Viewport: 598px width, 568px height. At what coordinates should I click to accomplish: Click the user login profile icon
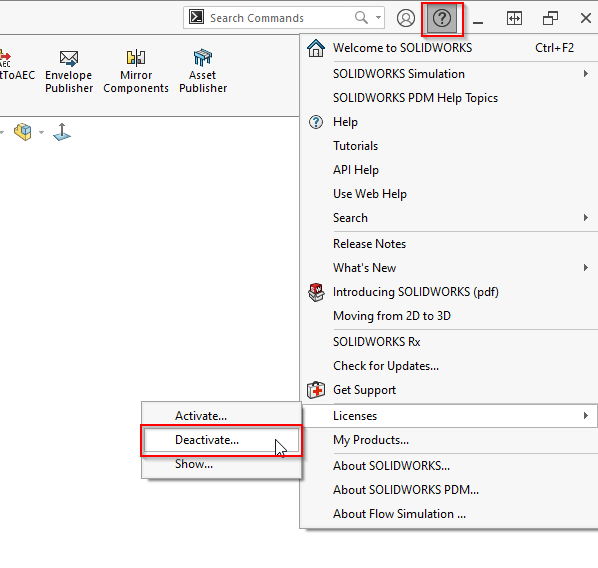pyautogui.click(x=406, y=18)
